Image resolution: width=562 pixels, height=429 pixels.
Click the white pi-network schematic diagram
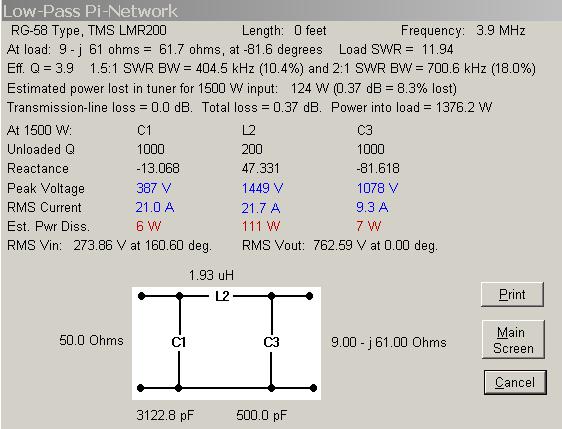pos(226,343)
